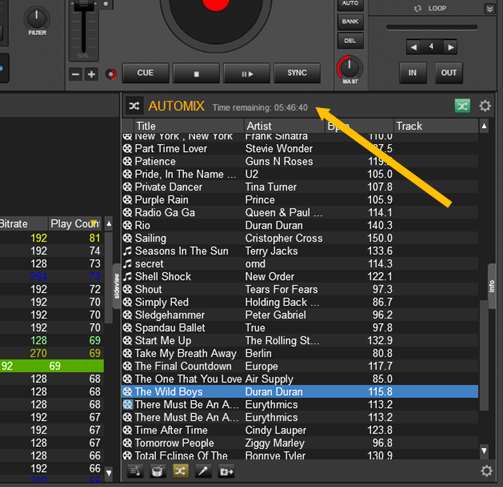
Task: Select track Shout by Tears For Fears
Action: (300, 289)
